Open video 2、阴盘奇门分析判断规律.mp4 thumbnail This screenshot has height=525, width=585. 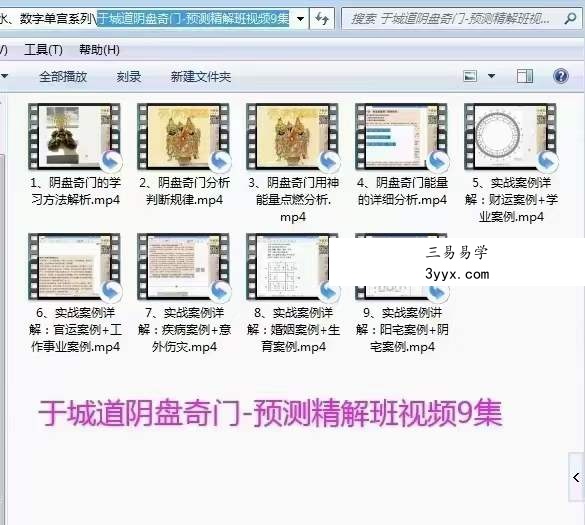tap(184, 137)
